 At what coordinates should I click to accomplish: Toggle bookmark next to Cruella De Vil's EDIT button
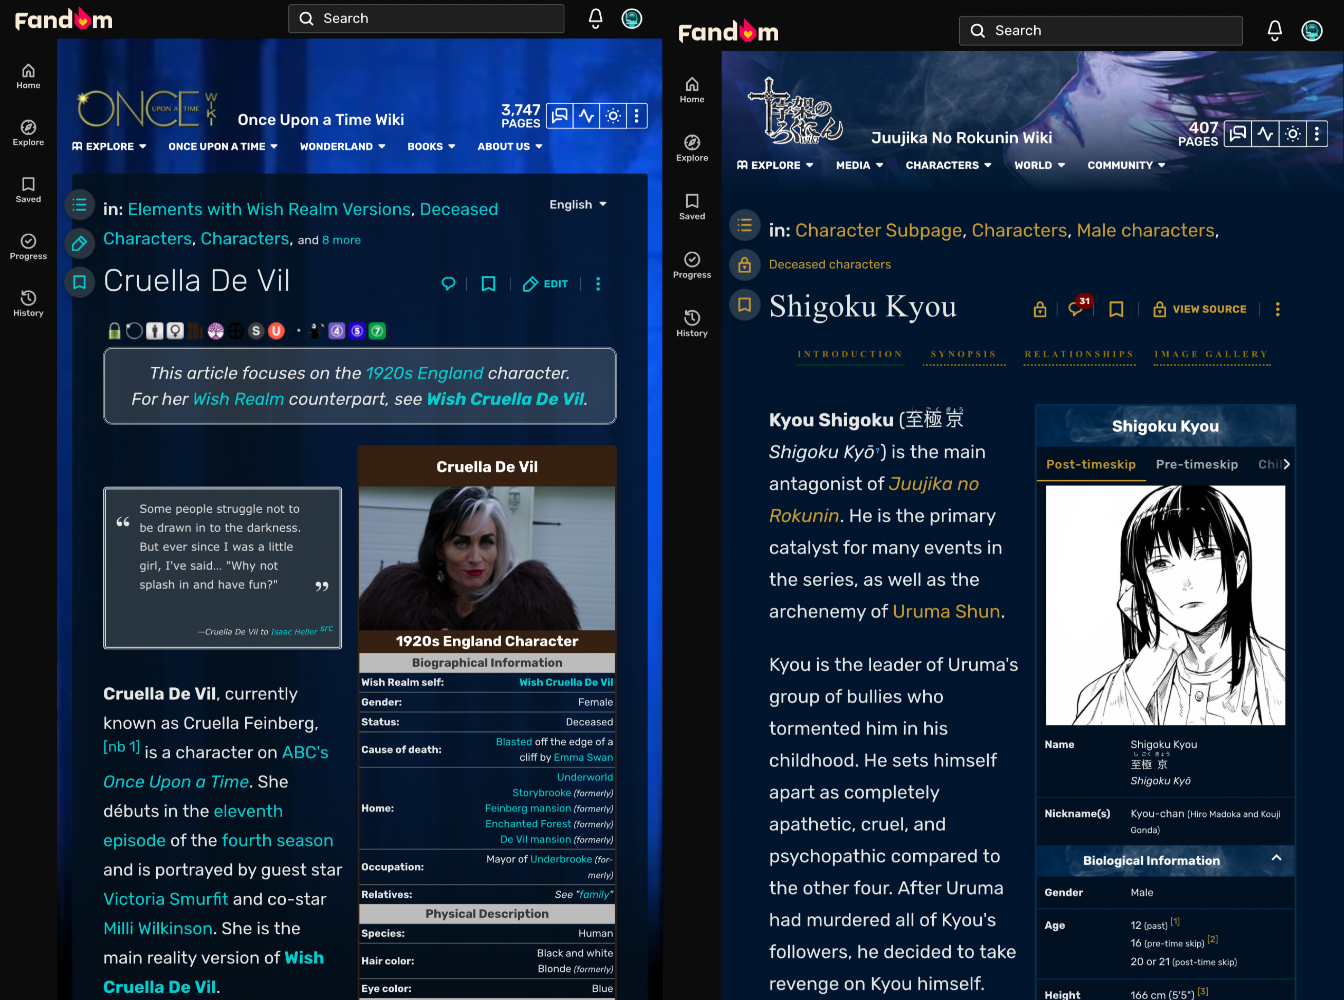[488, 284]
